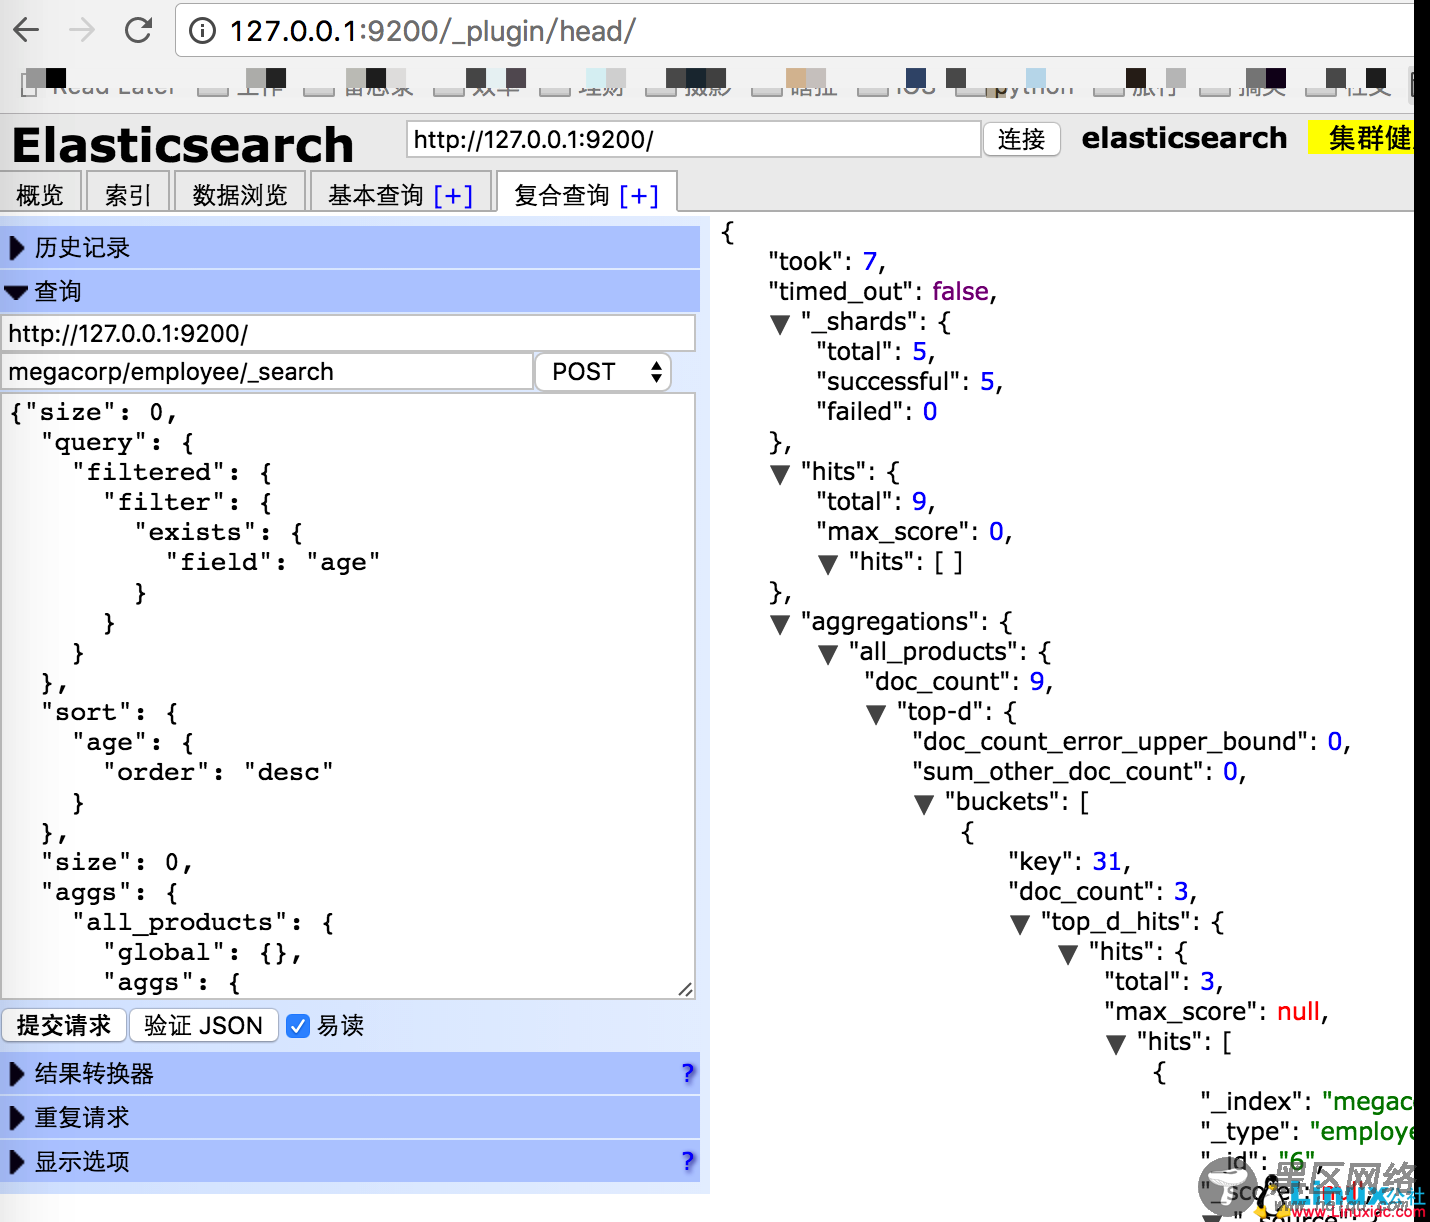This screenshot has width=1430, height=1222.
Task: Collapse the 查询 query section
Action: (x=350, y=291)
